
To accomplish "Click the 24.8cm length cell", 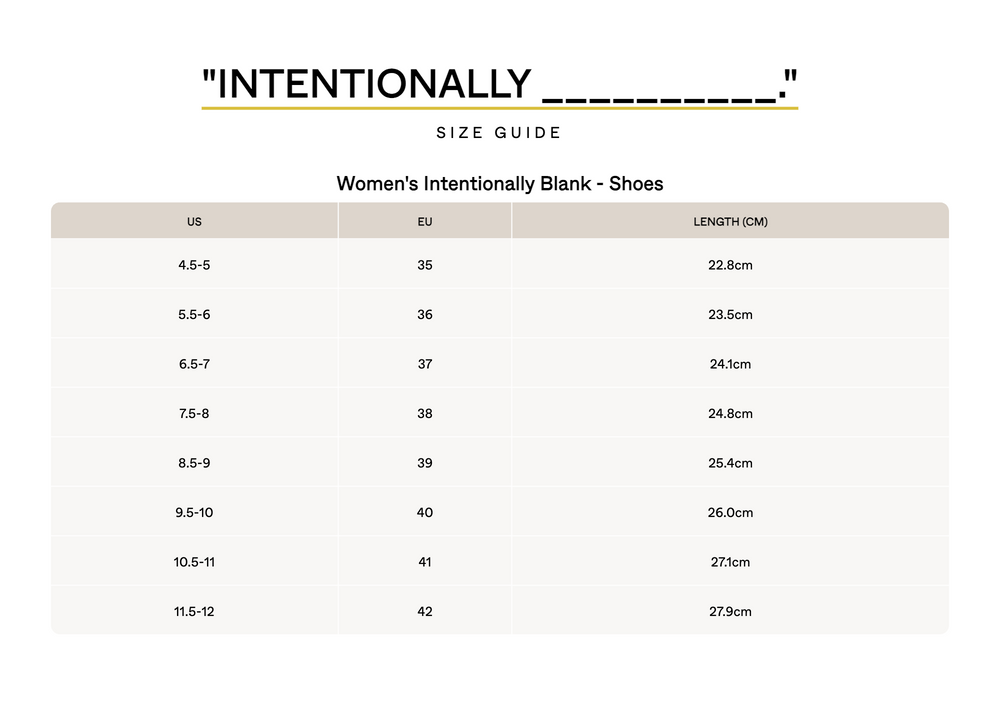I will point(730,414).
